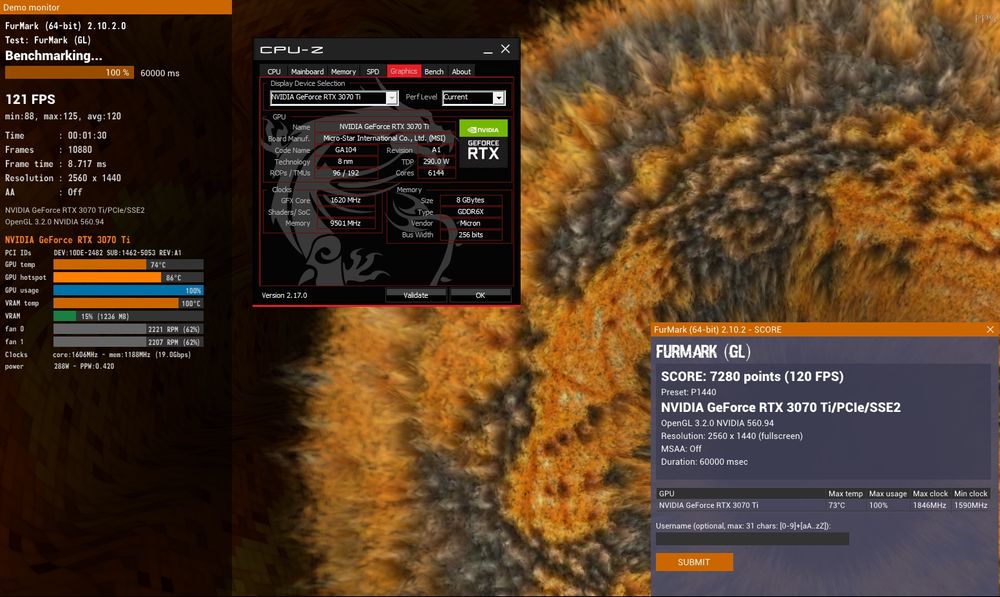The width and height of the screenshot is (1000, 597).
Task: Click the TDP value 290.0 W
Action: click(436, 161)
